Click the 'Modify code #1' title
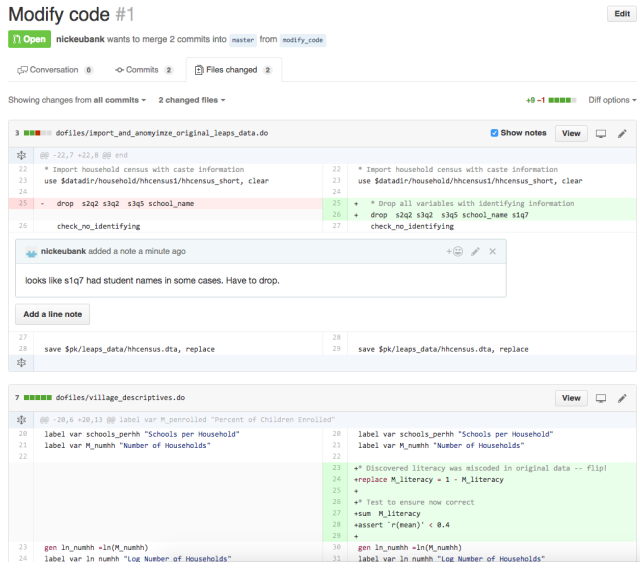 point(71,15)
